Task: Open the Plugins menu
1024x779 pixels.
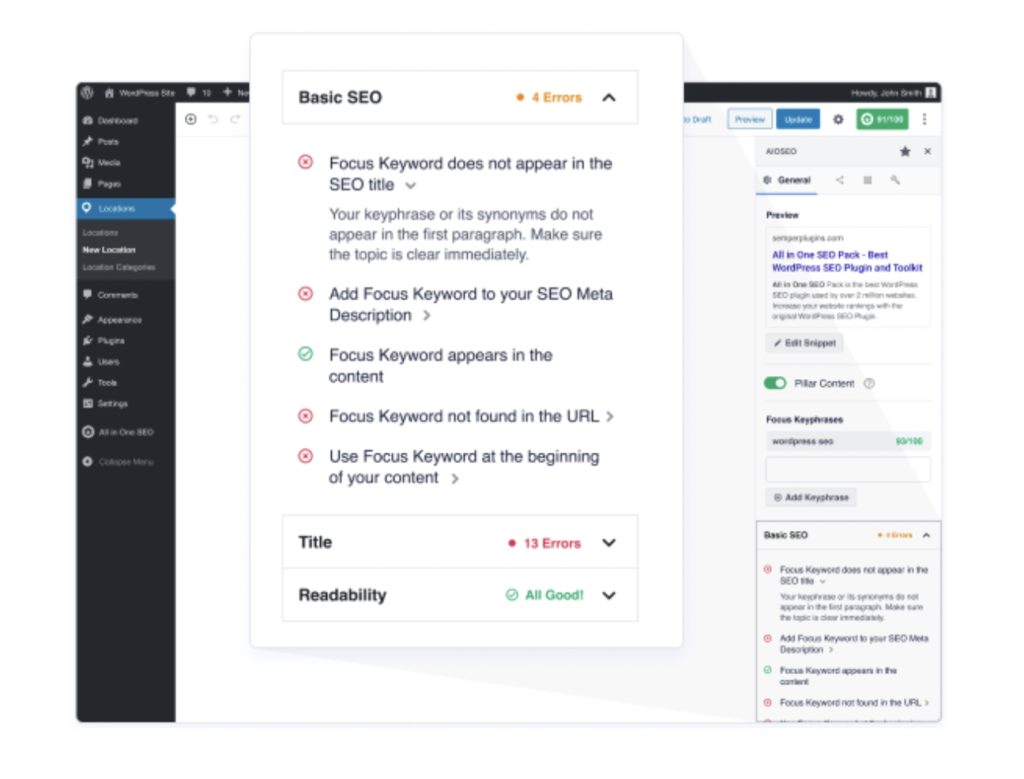Action: 104,341
